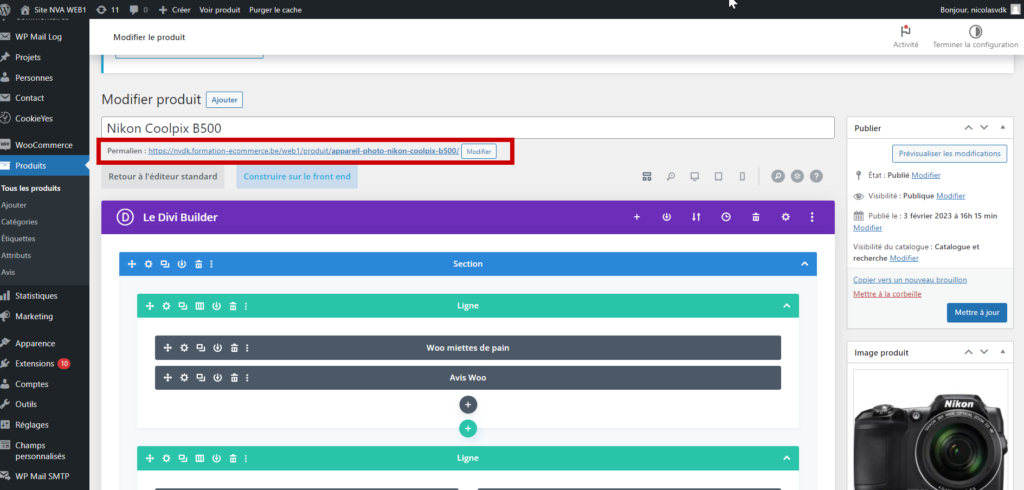Screen dimensions: 1024x490
Task: Select desktop preview icon above builder
Action: tap(695, 176)
